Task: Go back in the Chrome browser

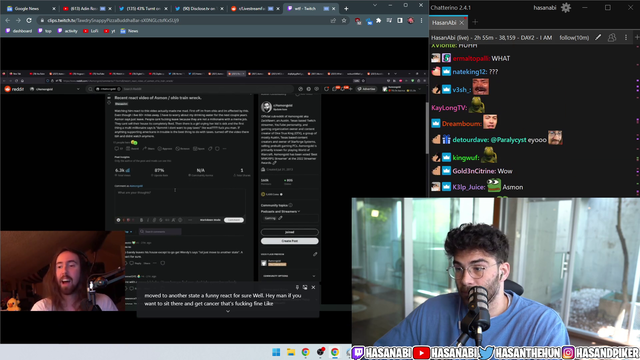Action: coord(8,20)
